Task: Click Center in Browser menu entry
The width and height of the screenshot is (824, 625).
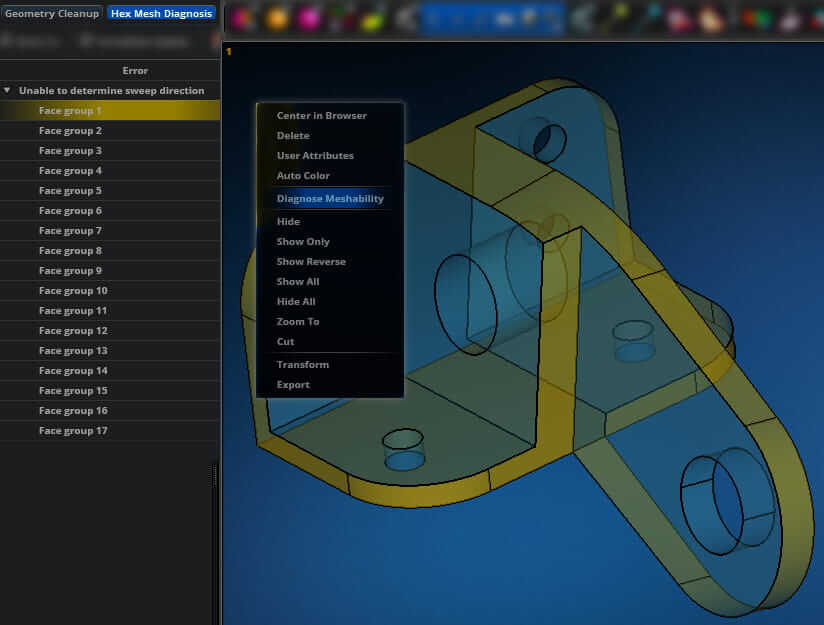Action: tap(321, 116)
